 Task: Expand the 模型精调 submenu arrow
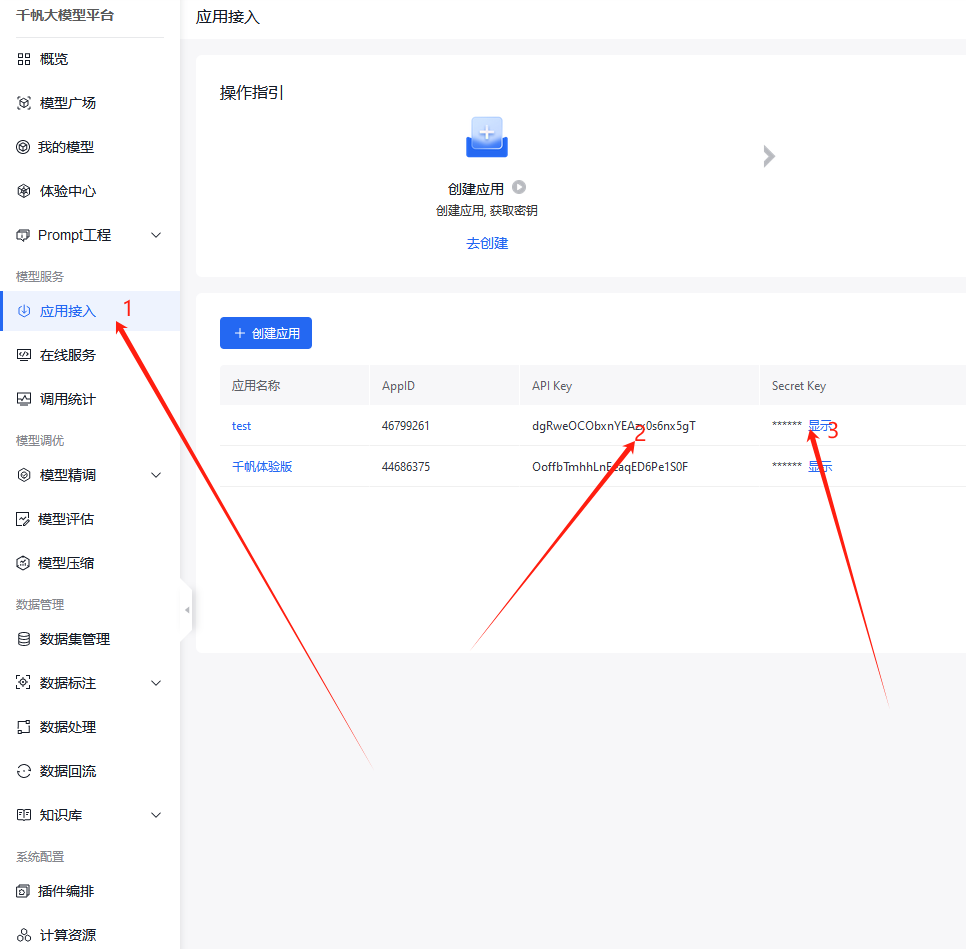155,475
